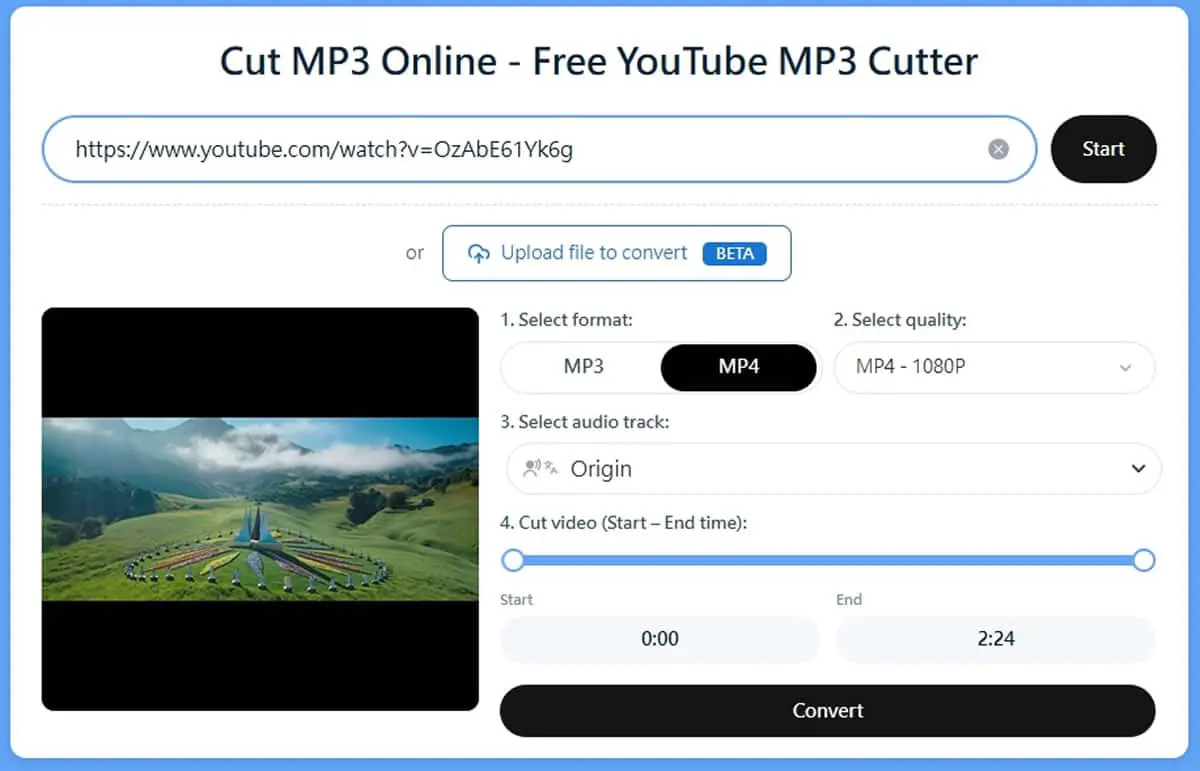Click the Convert button
Screen dimensions: 1200x771
coord(827,710)
